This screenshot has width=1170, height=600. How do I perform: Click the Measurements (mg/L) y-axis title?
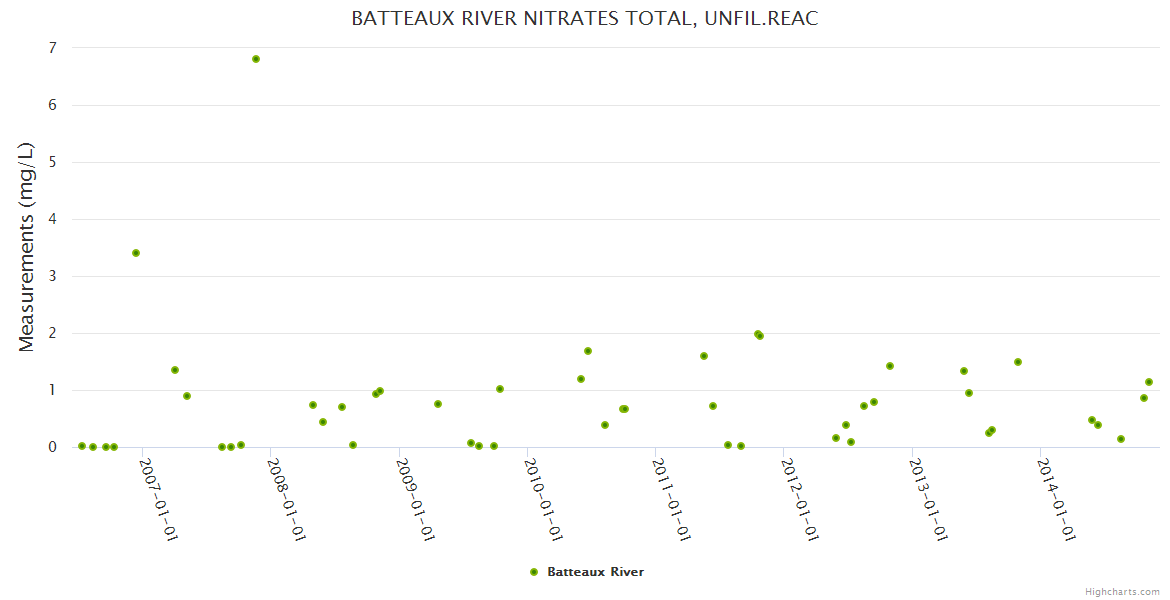click(27, 247)
